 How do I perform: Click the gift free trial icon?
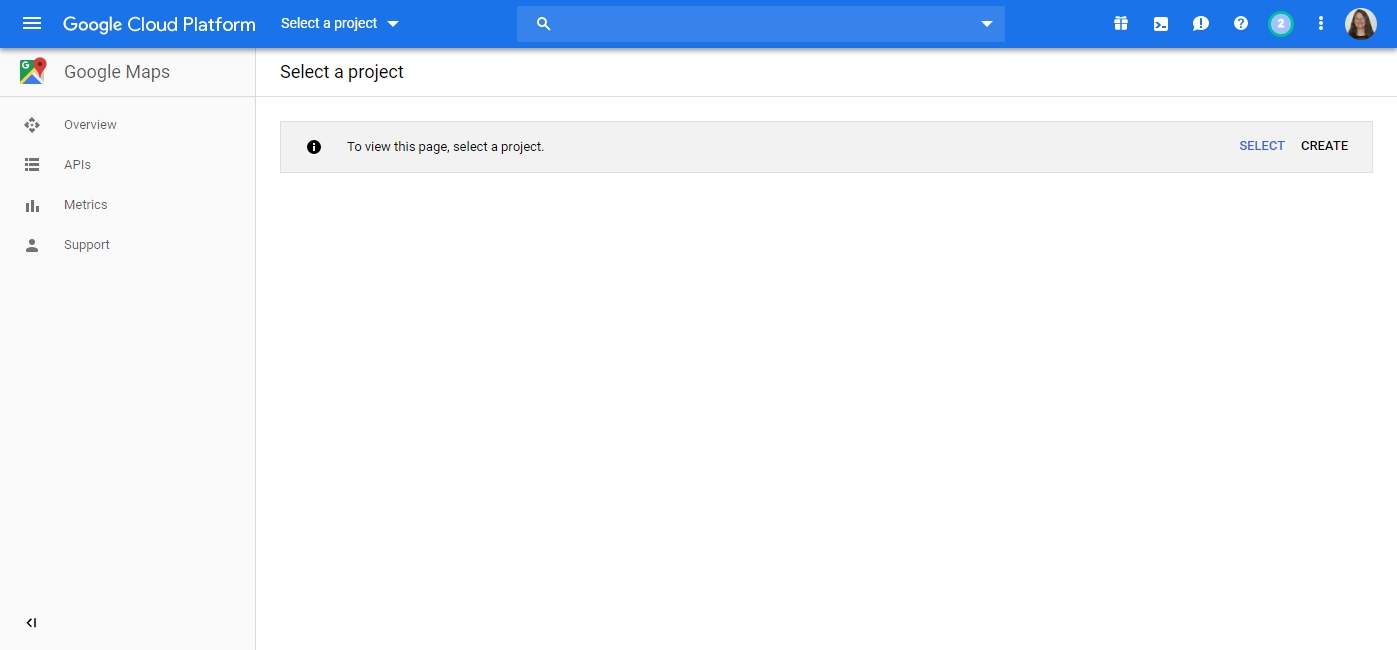pyautogui.click(x=1121, y=24)
